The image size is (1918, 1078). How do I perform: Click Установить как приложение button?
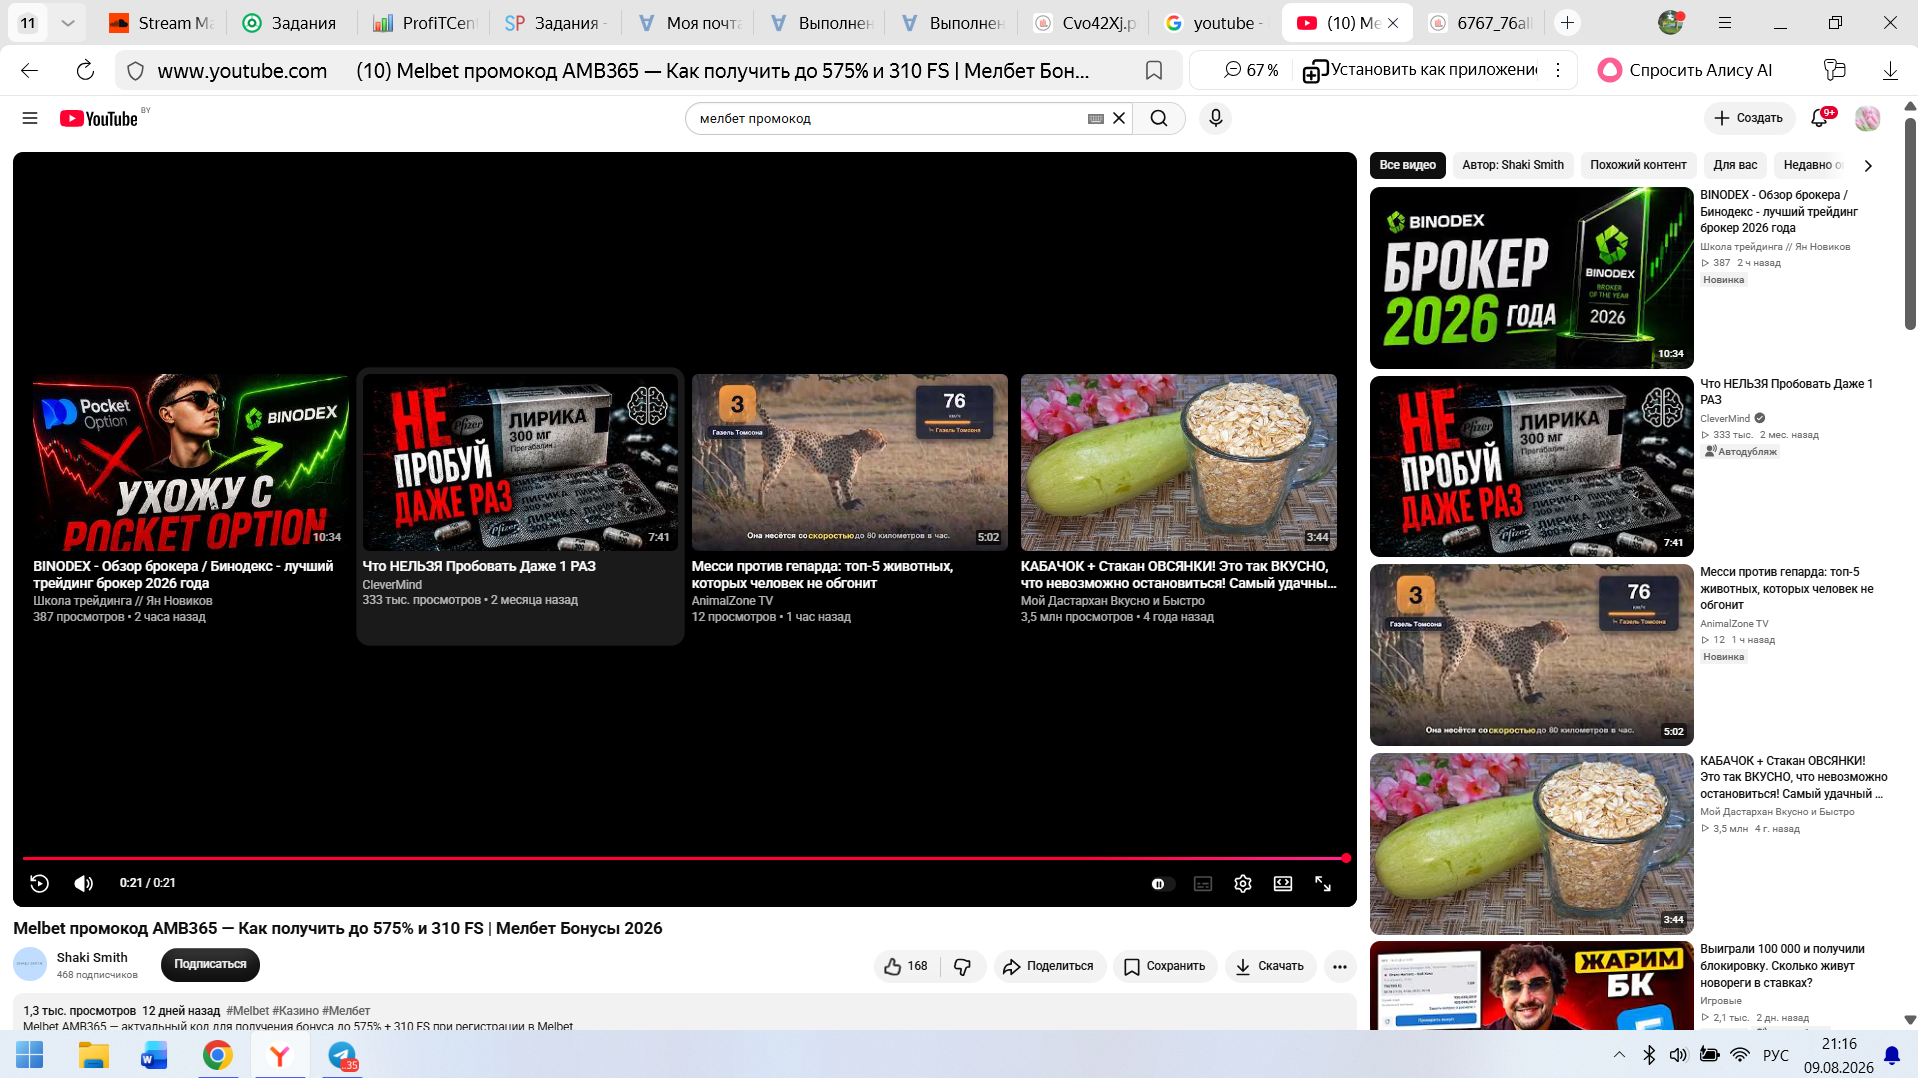1420,70
